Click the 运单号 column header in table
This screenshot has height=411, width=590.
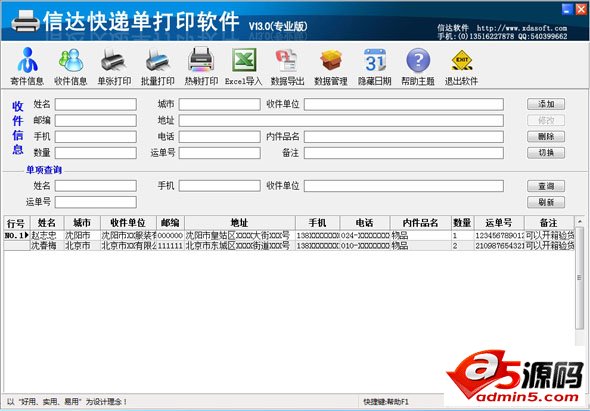click(x=499, y=223)
